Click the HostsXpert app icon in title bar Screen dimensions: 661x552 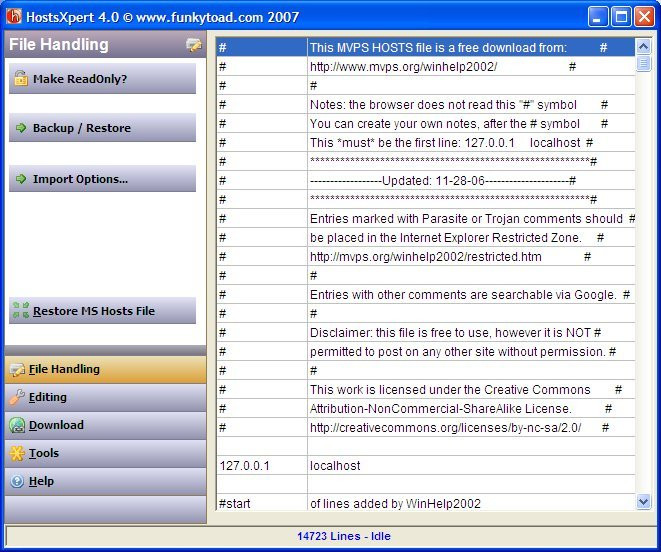coord(14,16)
